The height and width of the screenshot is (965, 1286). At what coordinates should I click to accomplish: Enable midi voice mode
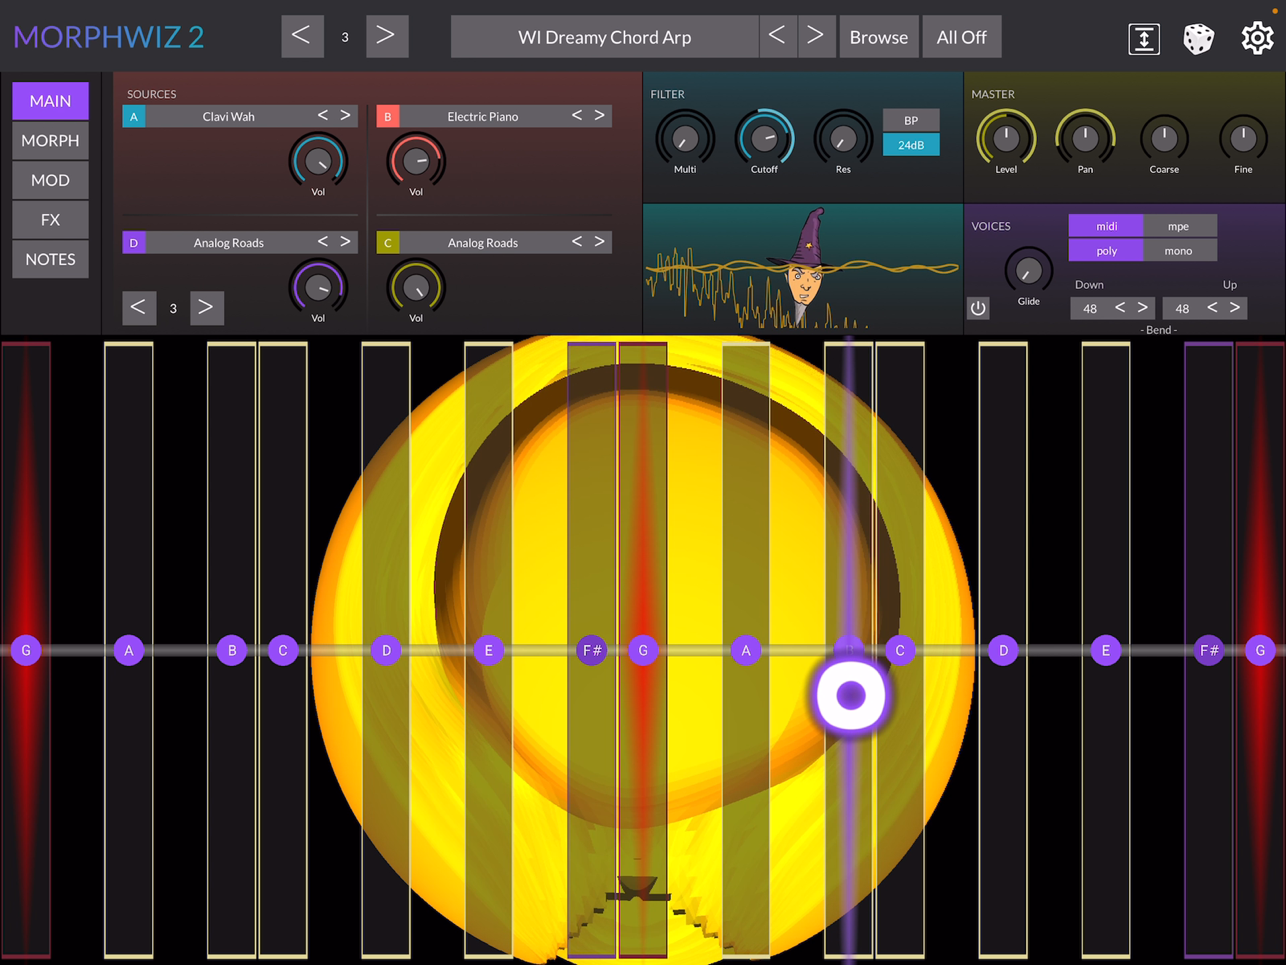(x=1106, y=226)
